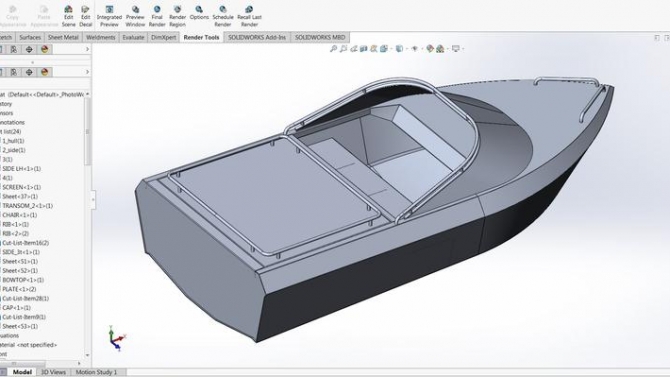The height and width of the screenshot is (377, 670).
Task: Switch to the Model bottom tab
Action: coord(22,372)
